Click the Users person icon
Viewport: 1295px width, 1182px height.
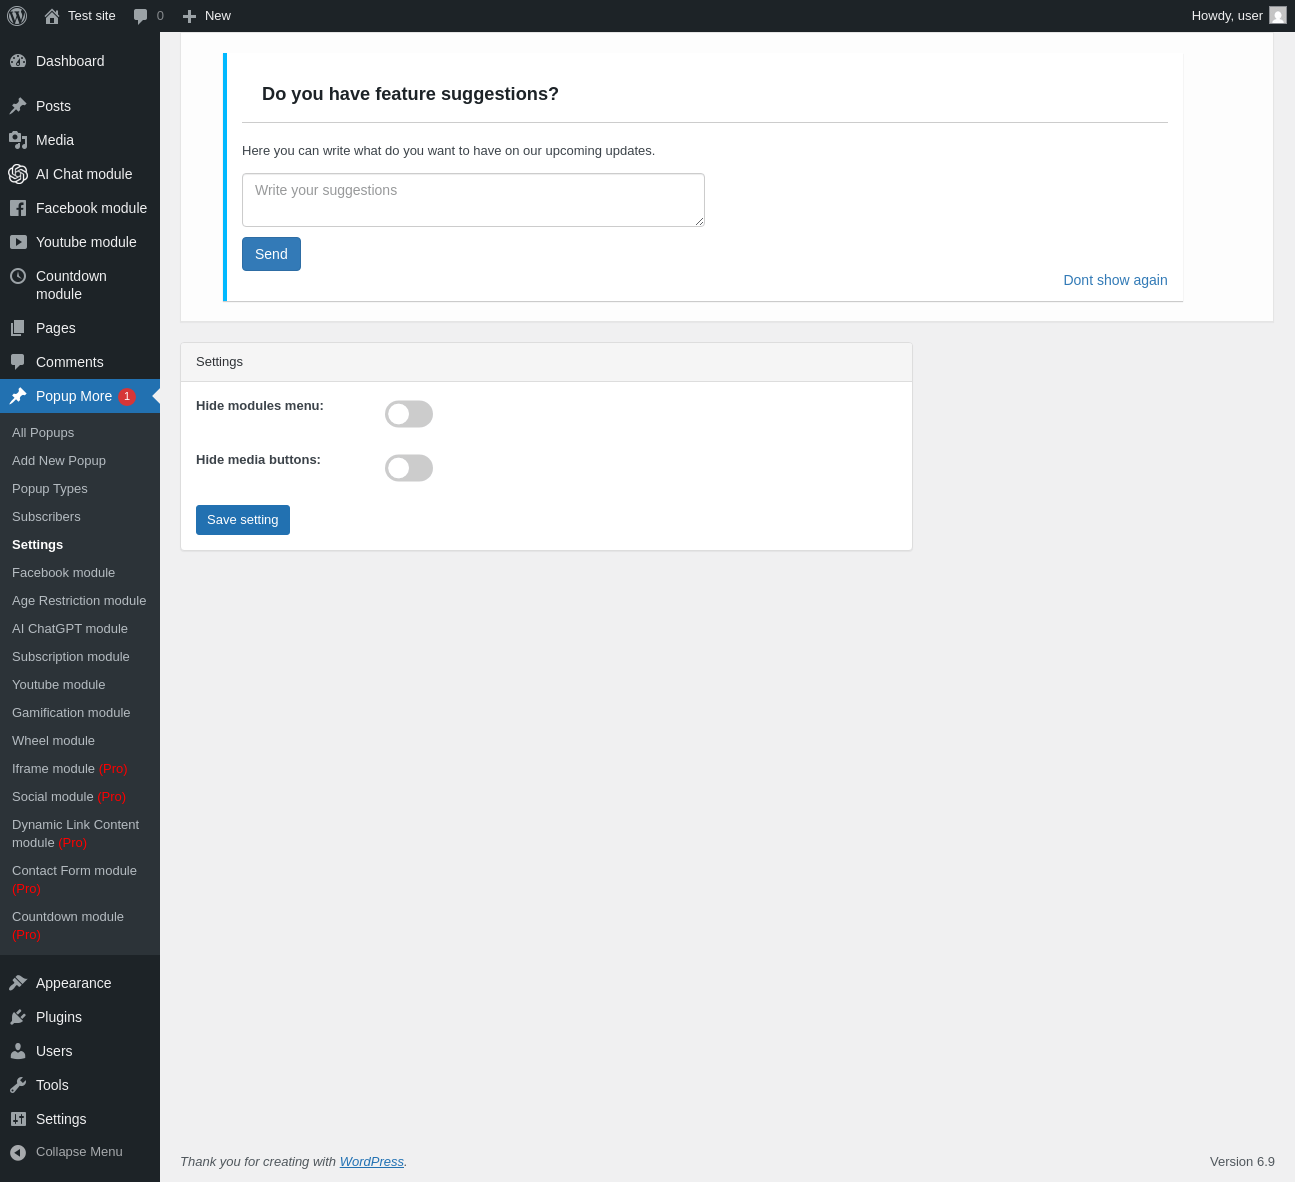coord(18,1051)
